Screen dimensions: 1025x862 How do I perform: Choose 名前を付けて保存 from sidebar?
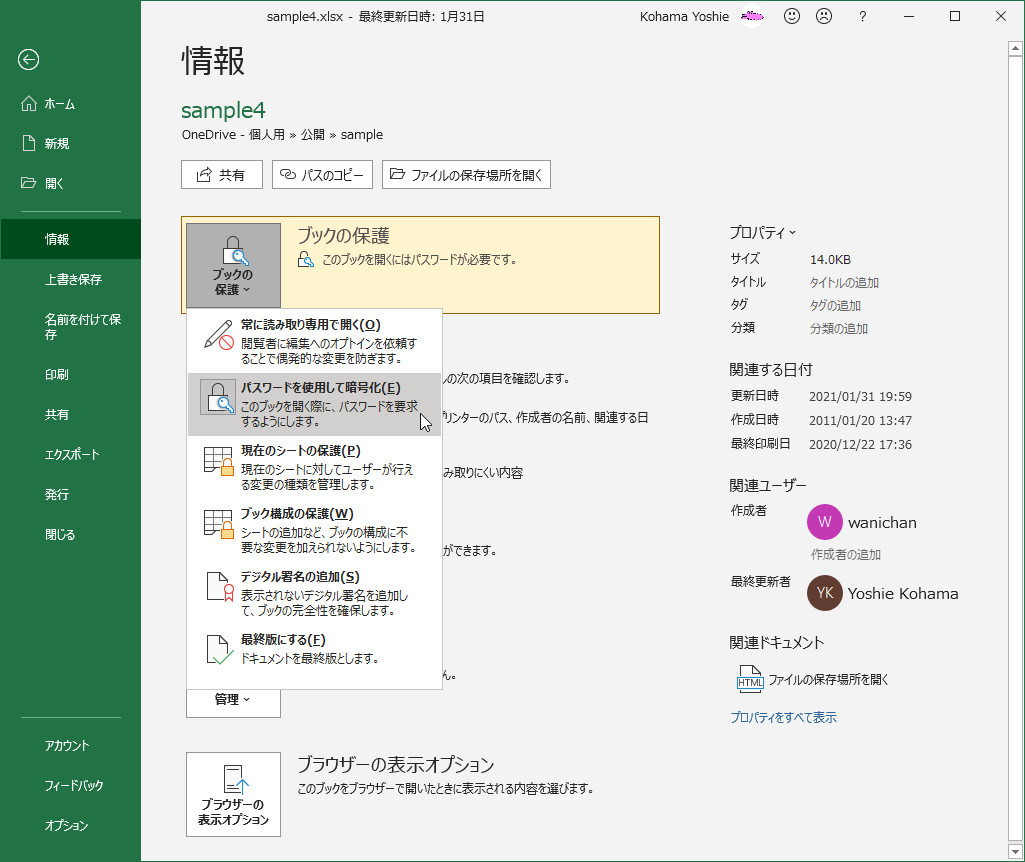coord(71,327)
